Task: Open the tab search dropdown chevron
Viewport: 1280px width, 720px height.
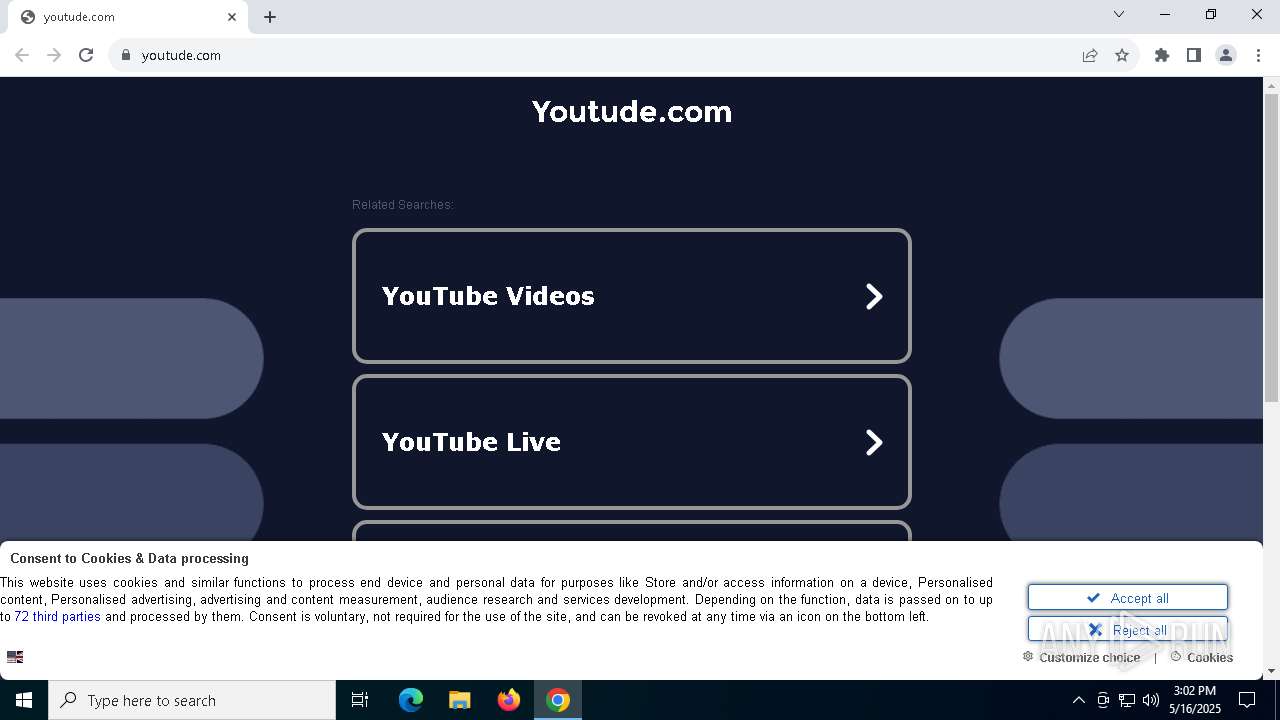Action: click(x=1119, y=14)
